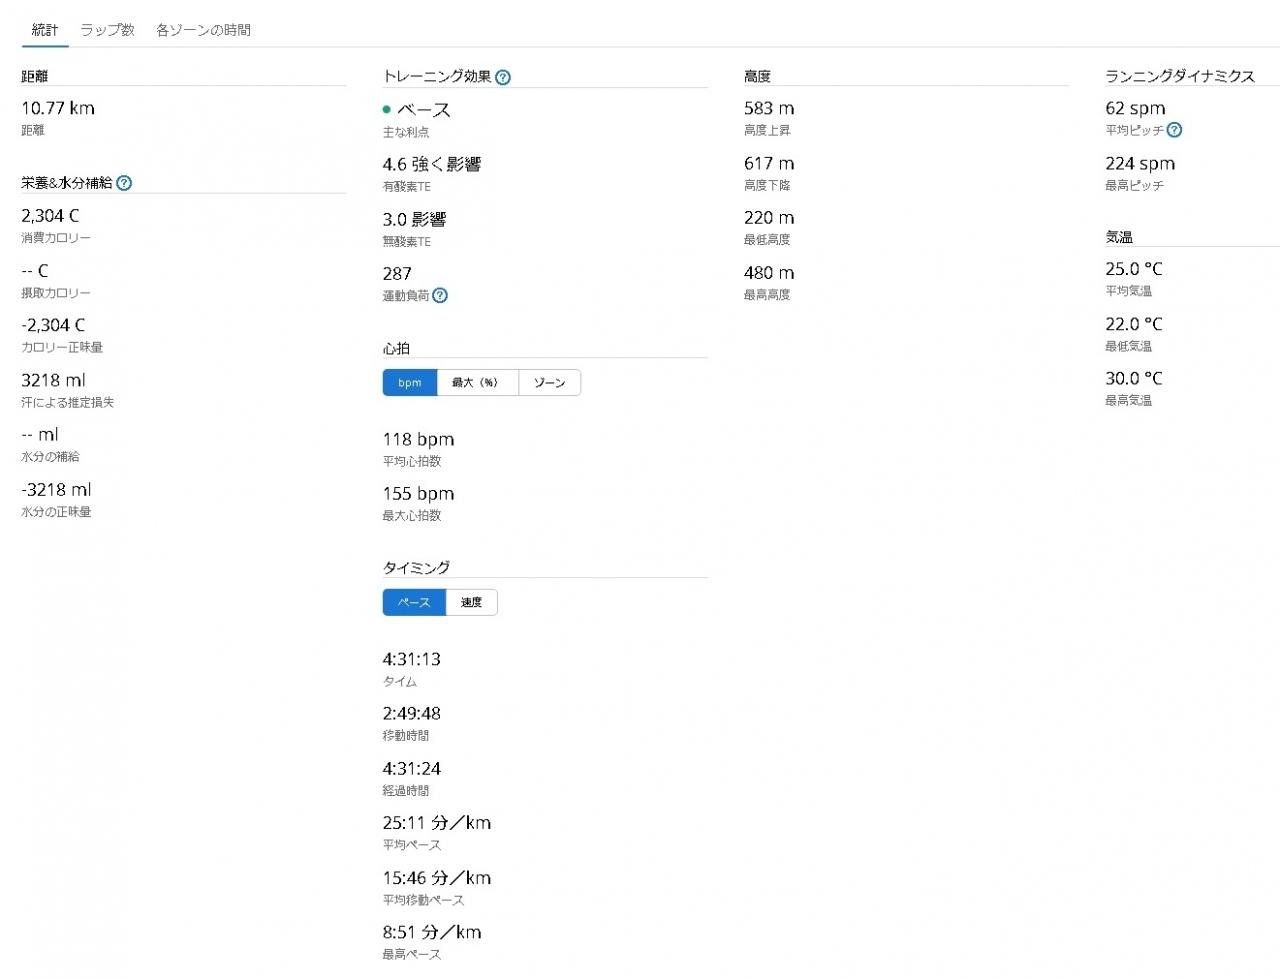
Task: Click the 運動負荷 help question mark
Action: point(440,295)
